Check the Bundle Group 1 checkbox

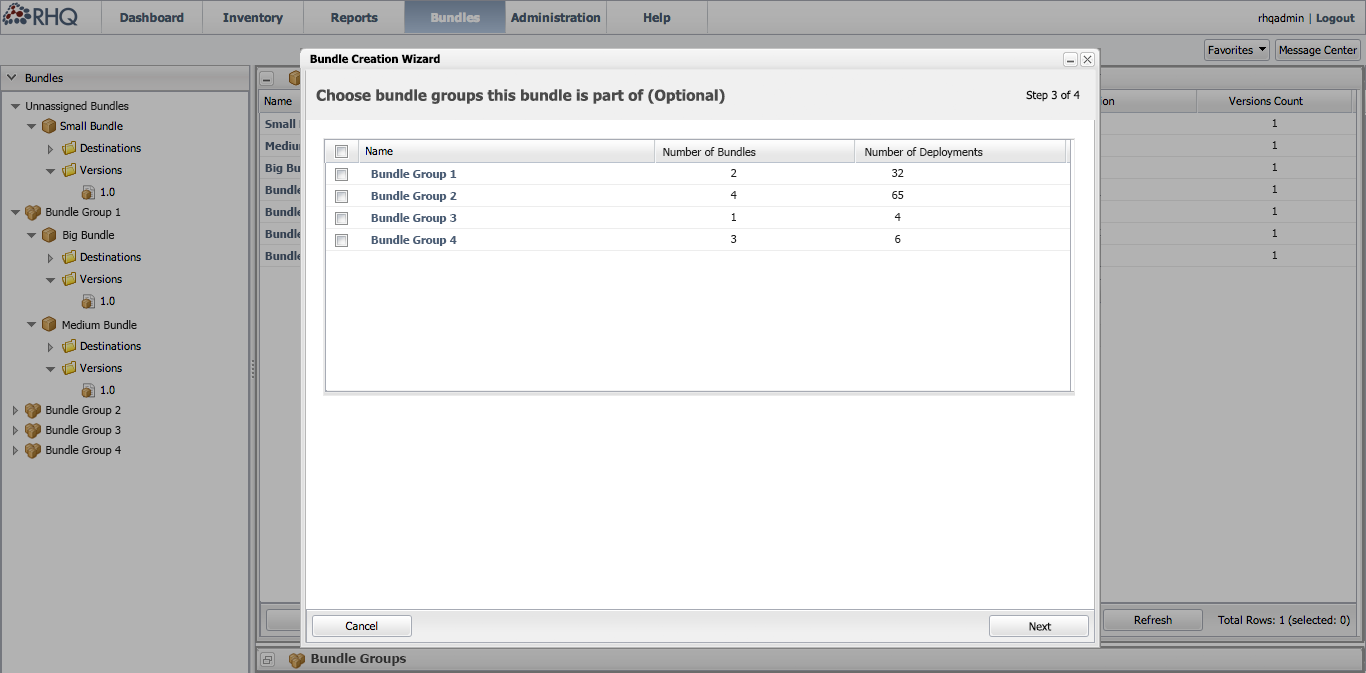coord(341,175)
